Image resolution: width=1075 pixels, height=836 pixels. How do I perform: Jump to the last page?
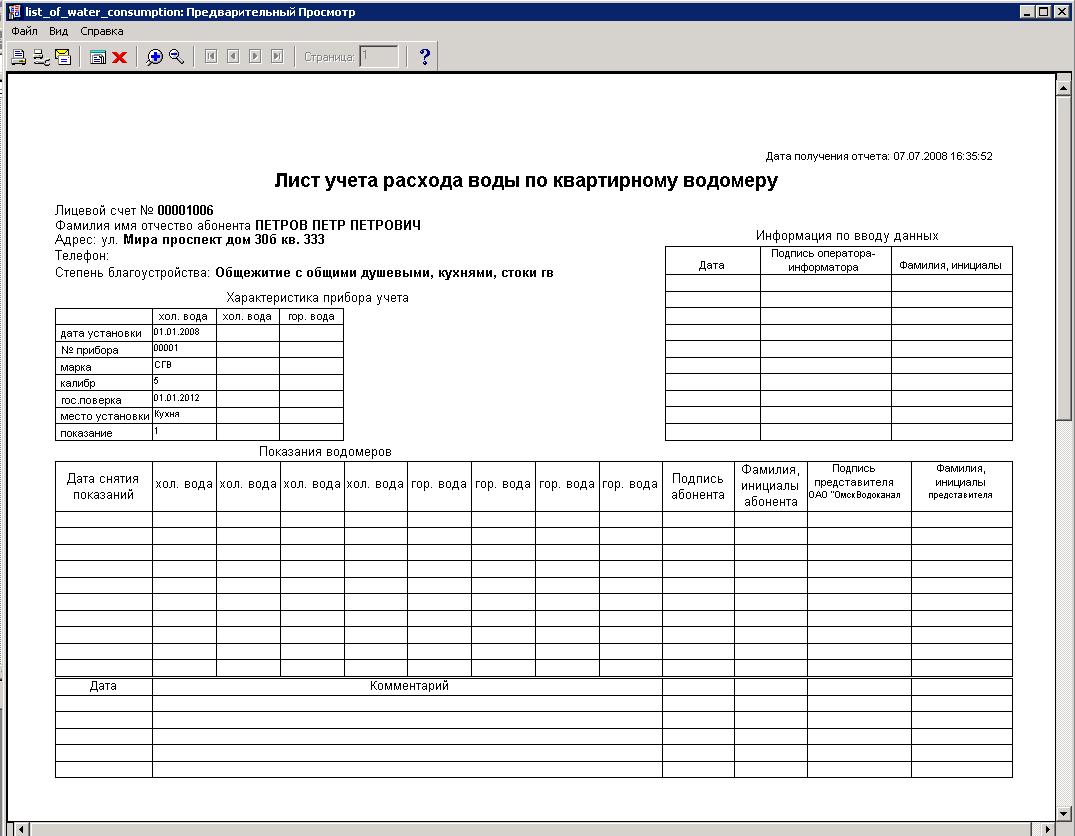click(x=277, y=57)
